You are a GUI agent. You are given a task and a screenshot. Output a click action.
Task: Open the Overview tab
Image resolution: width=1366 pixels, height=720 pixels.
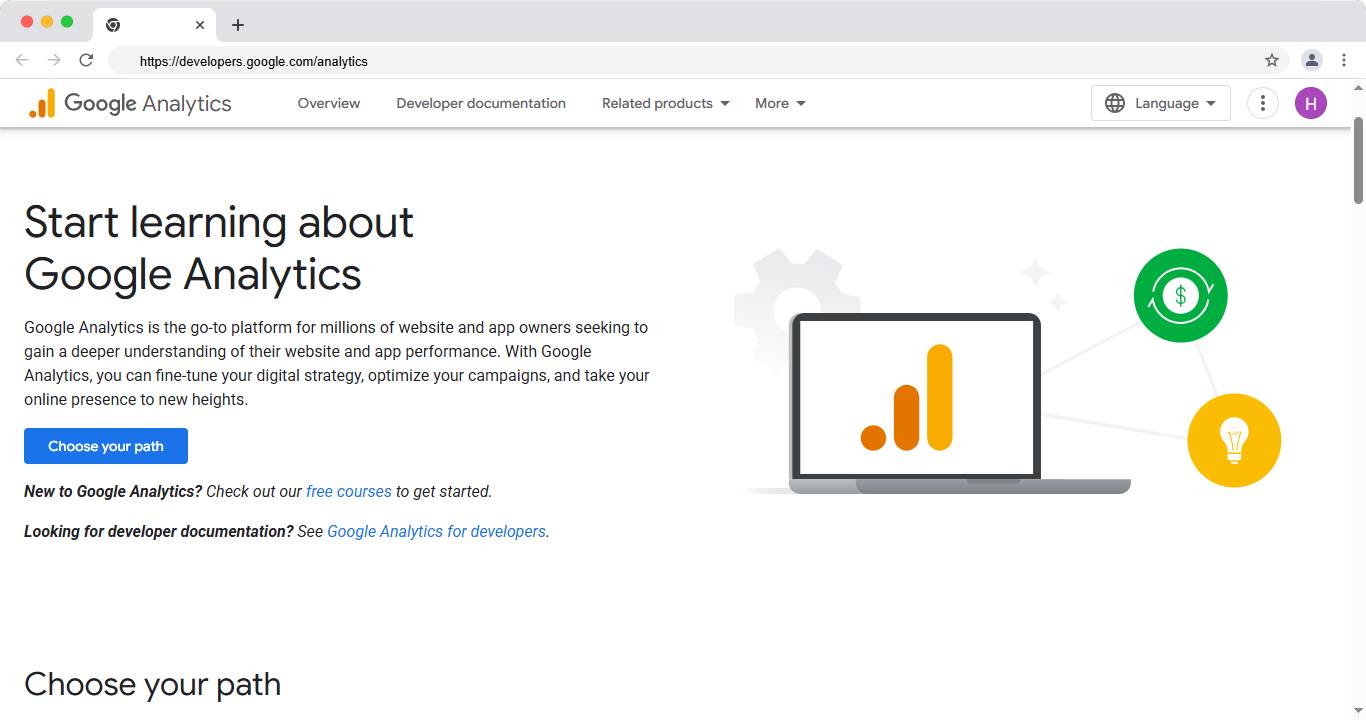329,103
